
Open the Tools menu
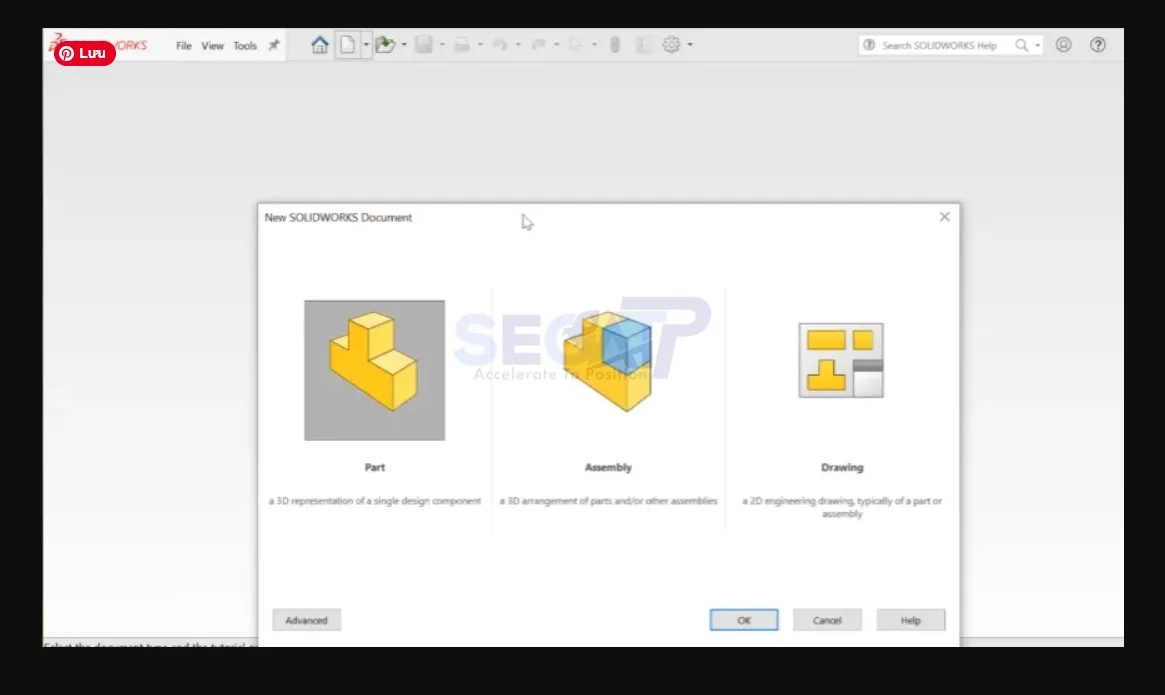click(245, 45)
